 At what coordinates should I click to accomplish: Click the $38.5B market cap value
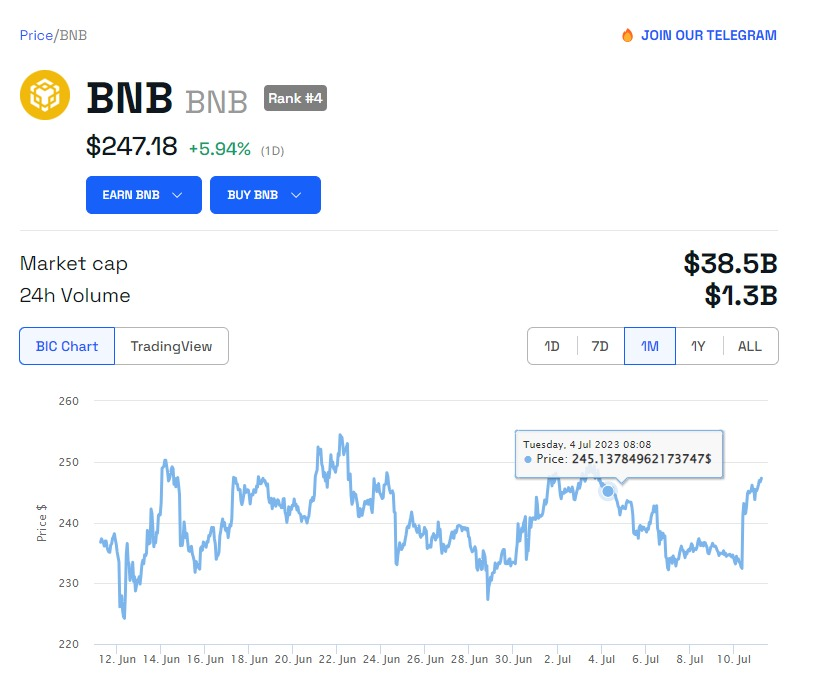[x=730, y=263]
